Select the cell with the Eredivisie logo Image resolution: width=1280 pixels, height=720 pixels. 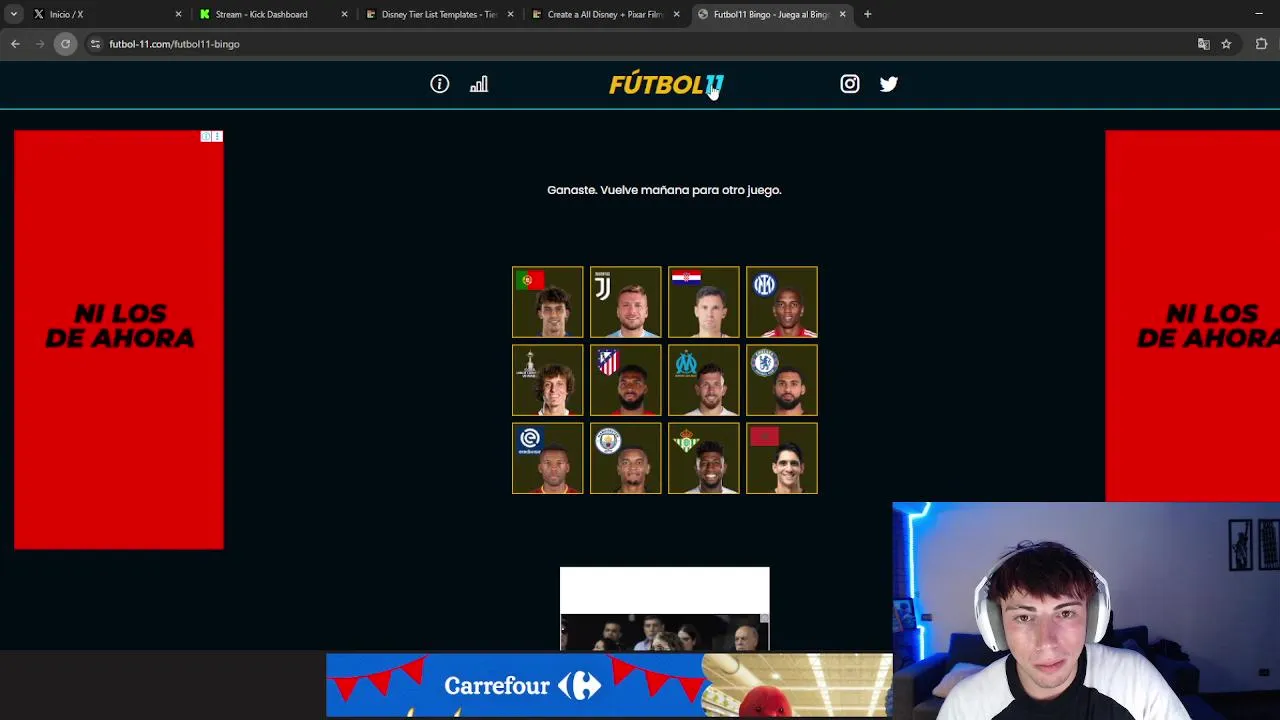click(547, 458)
